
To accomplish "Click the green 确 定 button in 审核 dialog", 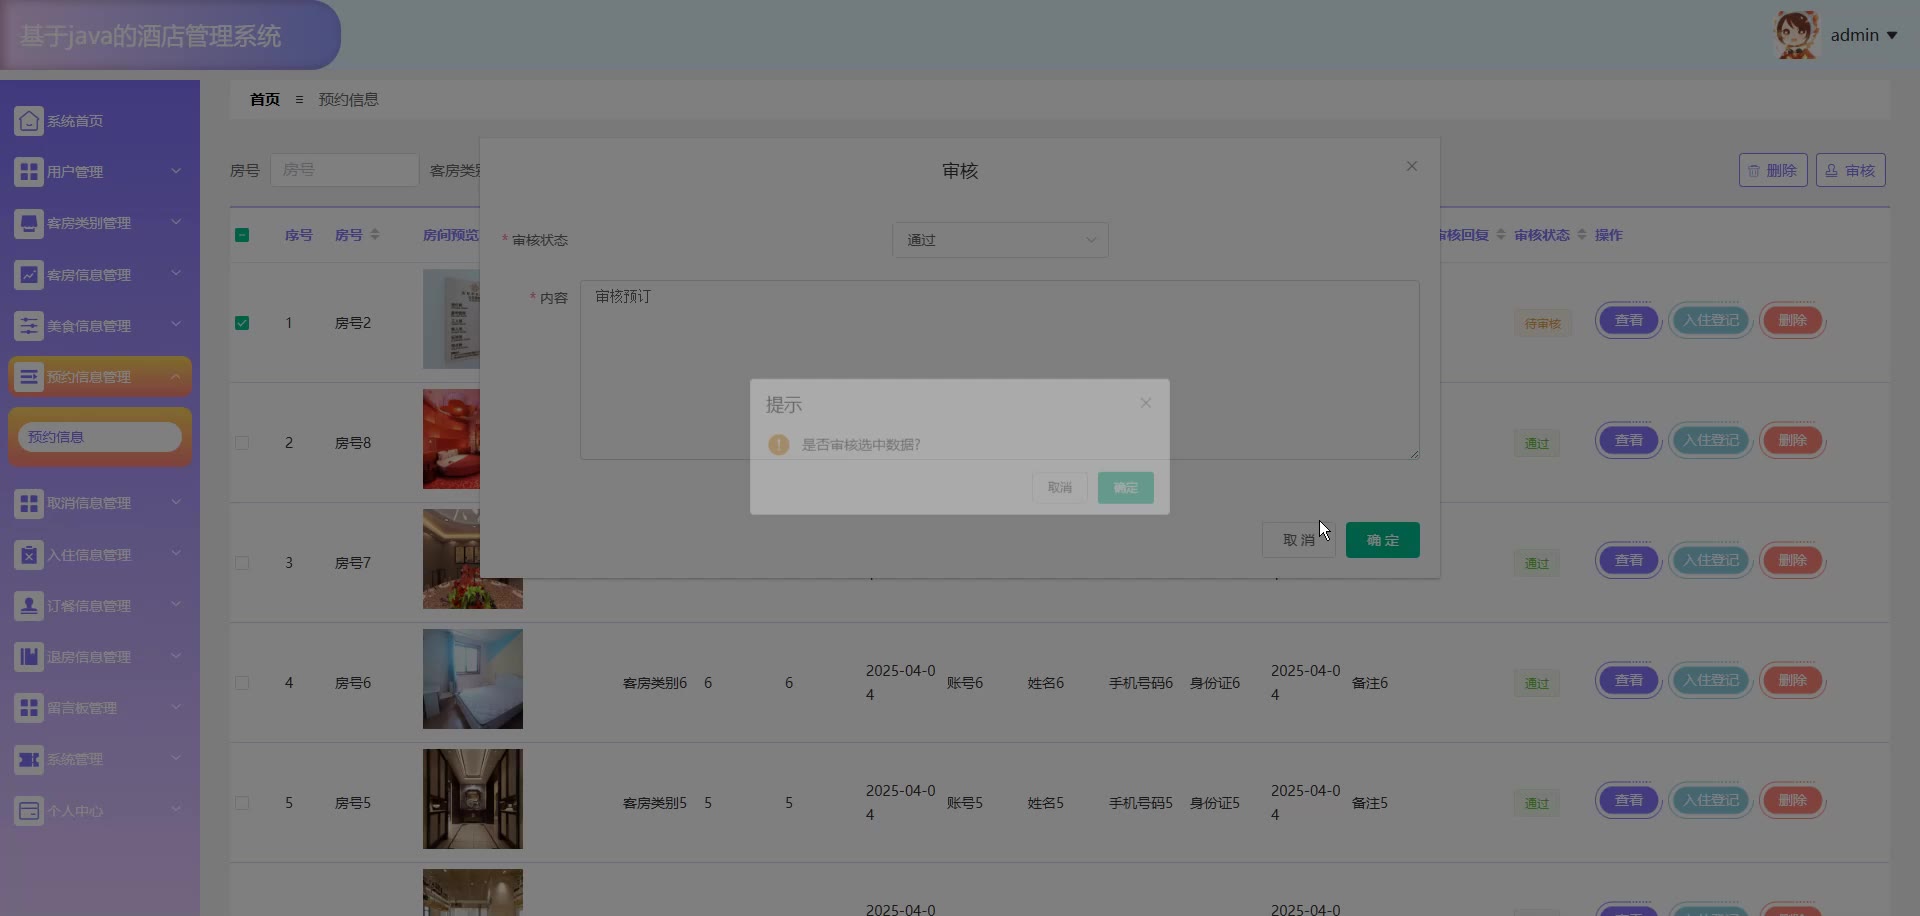I will click(x=1383, y=540).
